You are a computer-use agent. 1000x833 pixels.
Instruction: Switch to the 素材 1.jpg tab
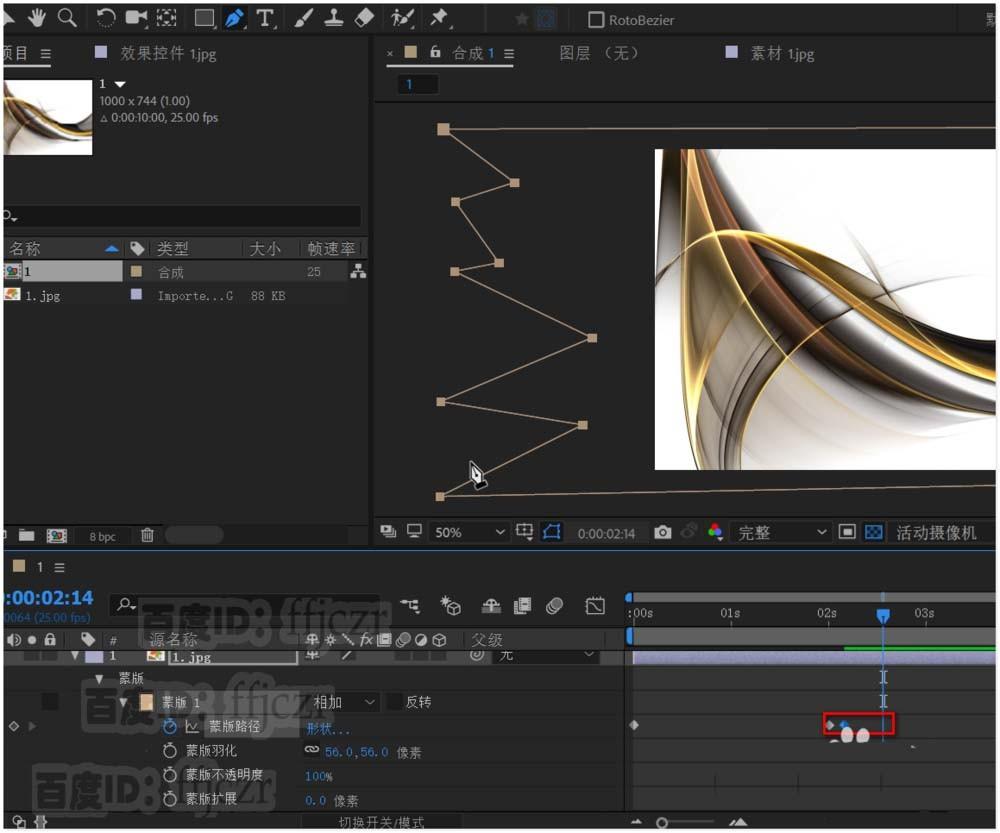pos(782,53)
